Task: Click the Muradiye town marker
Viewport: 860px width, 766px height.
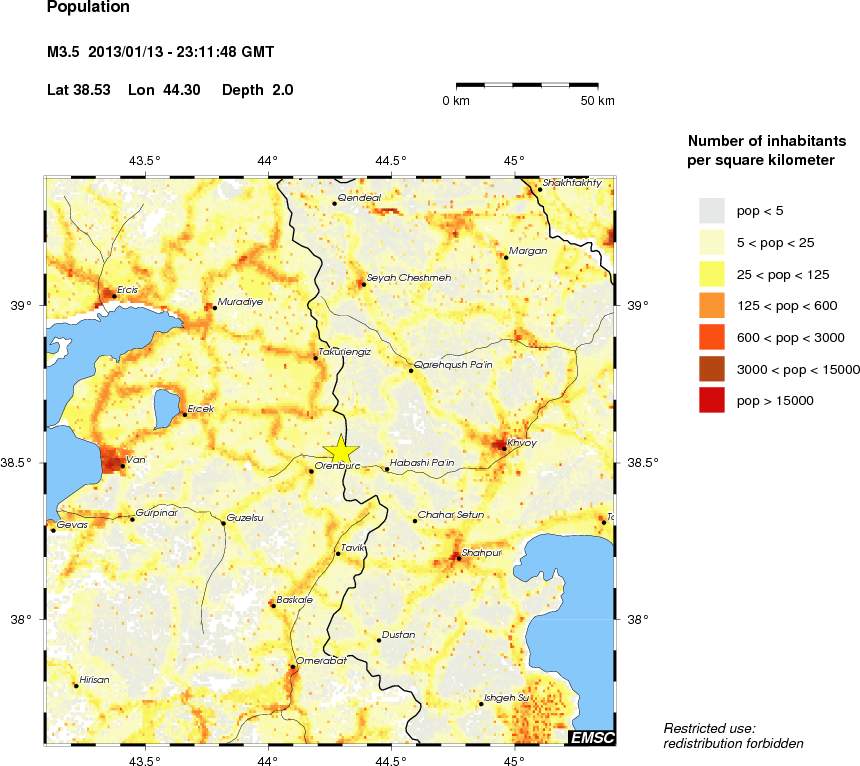Action: coord(214,308)
